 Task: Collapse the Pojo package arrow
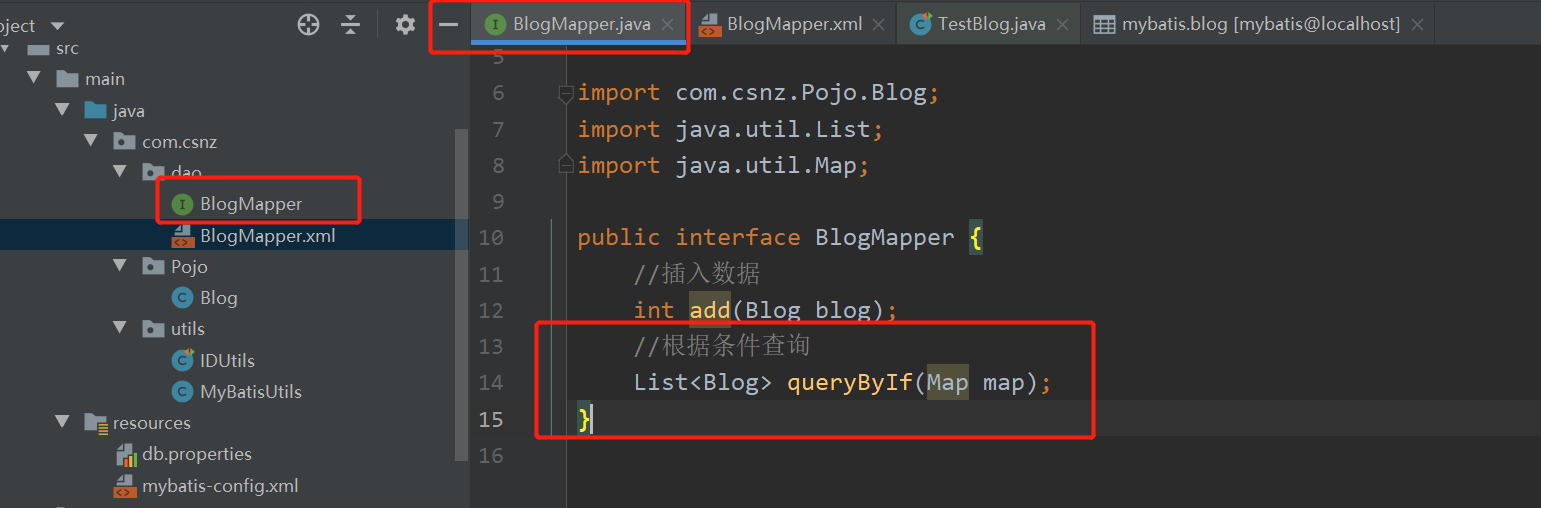(x=121, y=266)
